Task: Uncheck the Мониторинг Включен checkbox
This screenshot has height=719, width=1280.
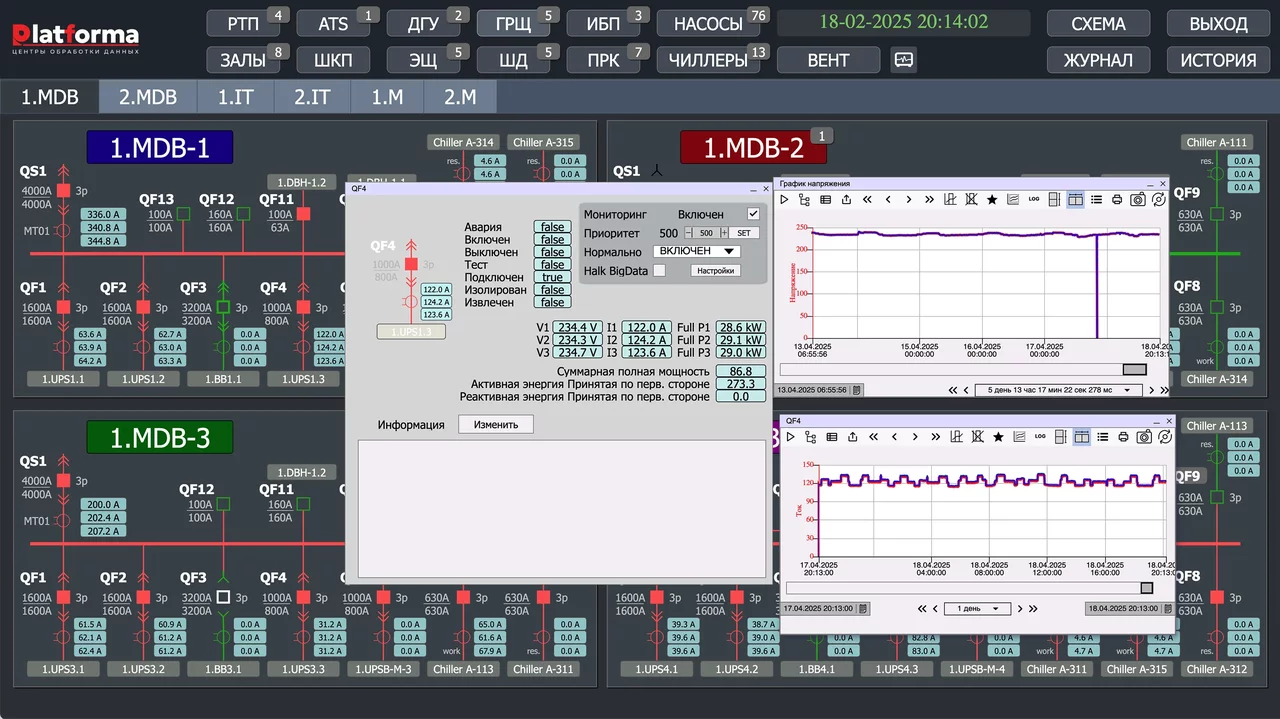Action: 753,214
